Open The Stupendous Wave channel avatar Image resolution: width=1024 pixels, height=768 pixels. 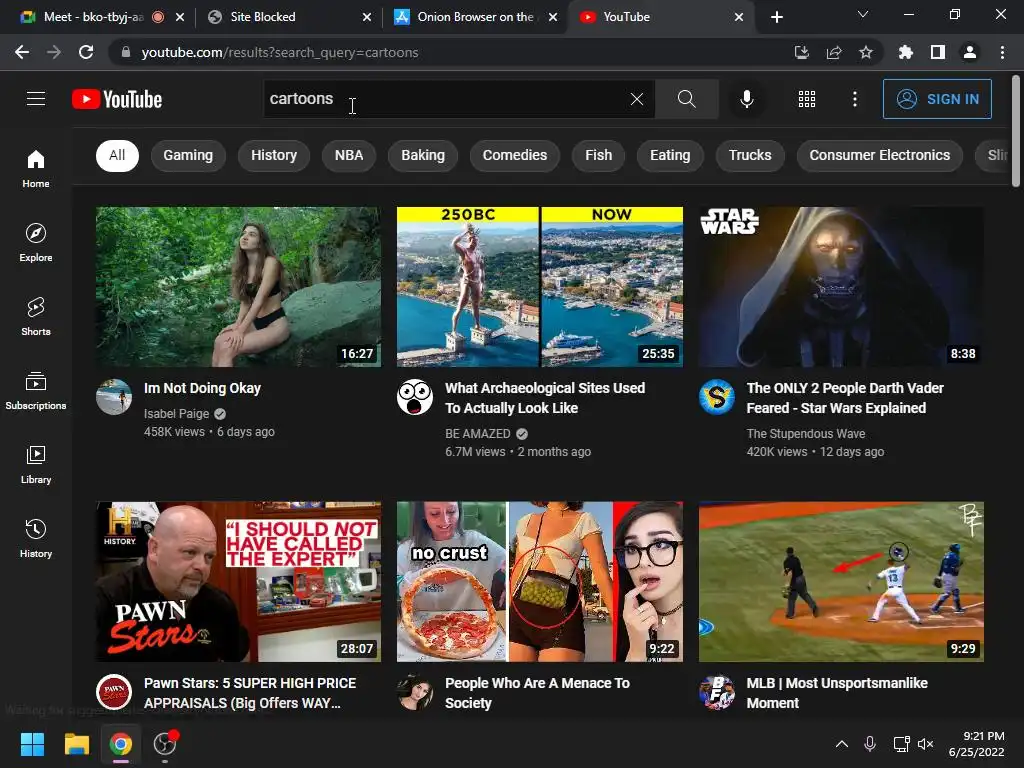(x=716, y=396)
